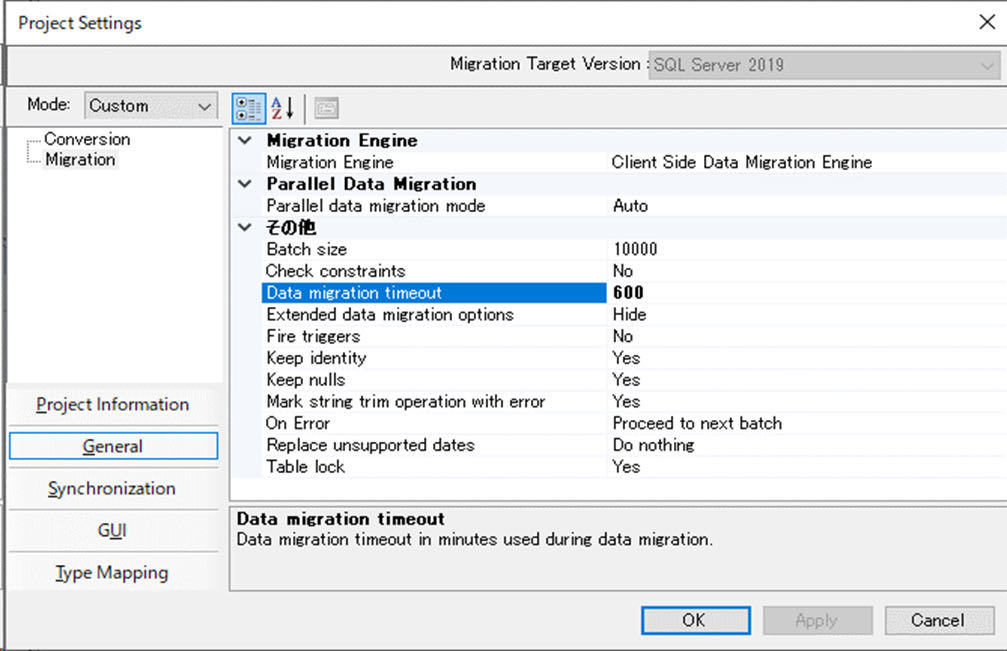1007x651 pixels.
Task: Click the Cancel button
Action: pyautogui.click(x=938, y=620)
